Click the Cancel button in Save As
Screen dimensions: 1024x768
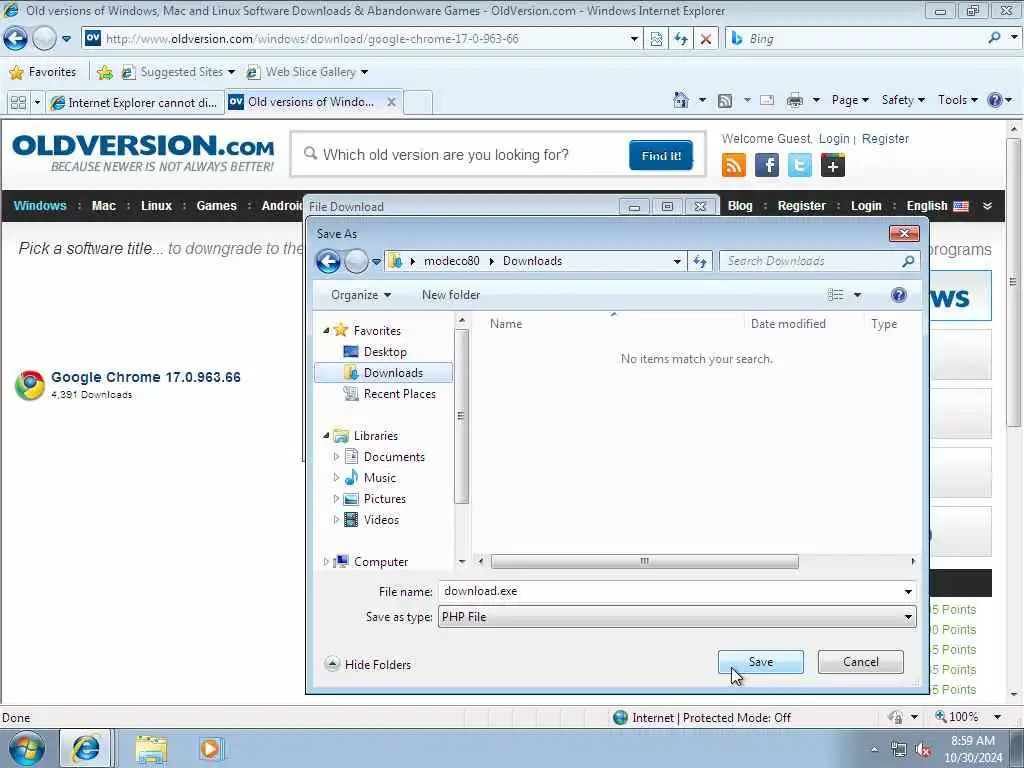point(861,662)
